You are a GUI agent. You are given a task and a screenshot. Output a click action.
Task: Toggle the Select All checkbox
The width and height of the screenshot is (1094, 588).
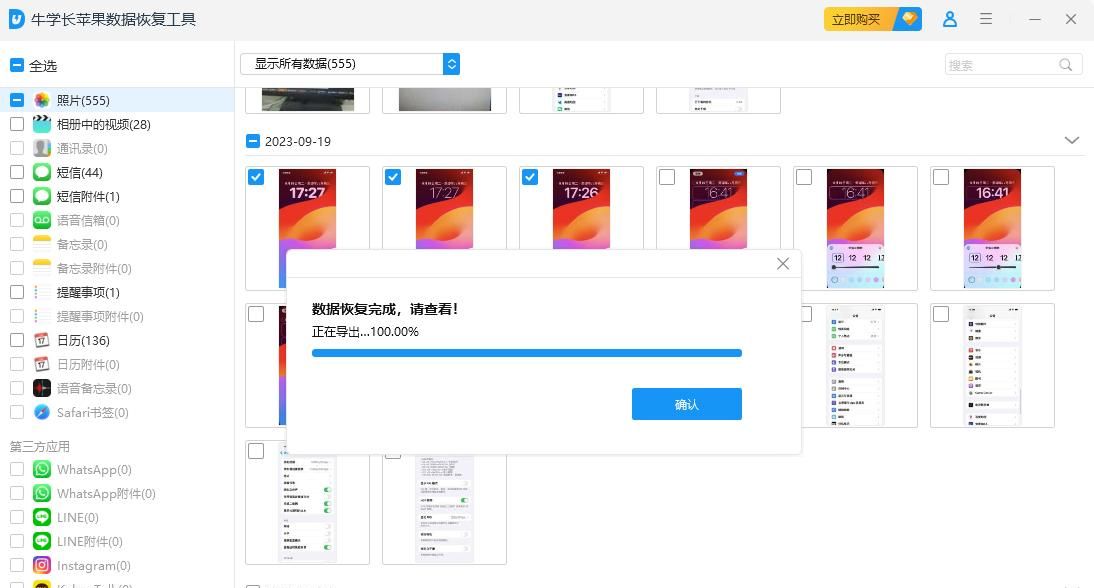[17, 66]
